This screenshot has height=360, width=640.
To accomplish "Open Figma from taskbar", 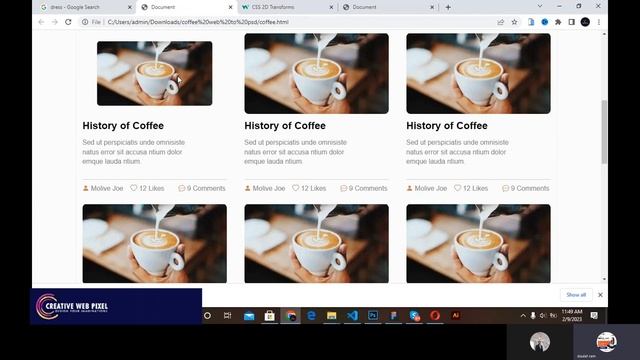I will click(x=393, y=316).
